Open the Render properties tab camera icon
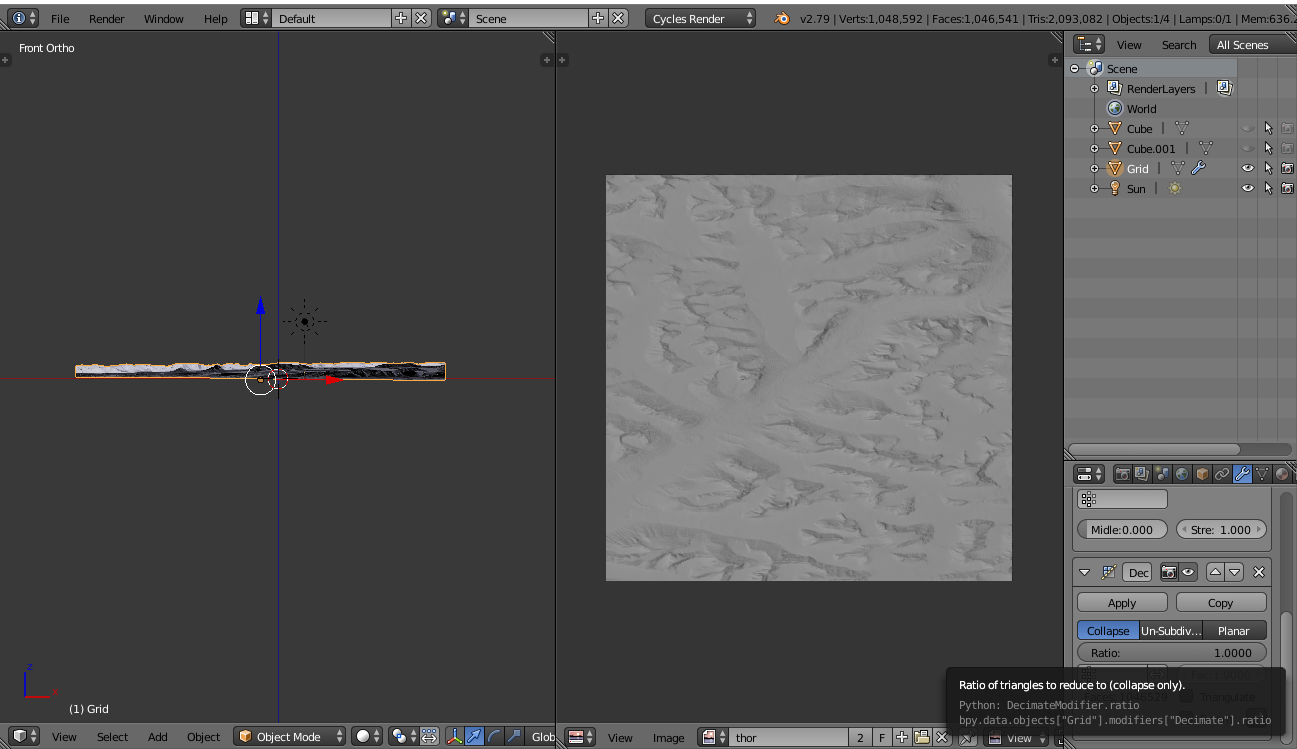The width and height of the screenshot is (1297, 749). (x=1122, y=474)
